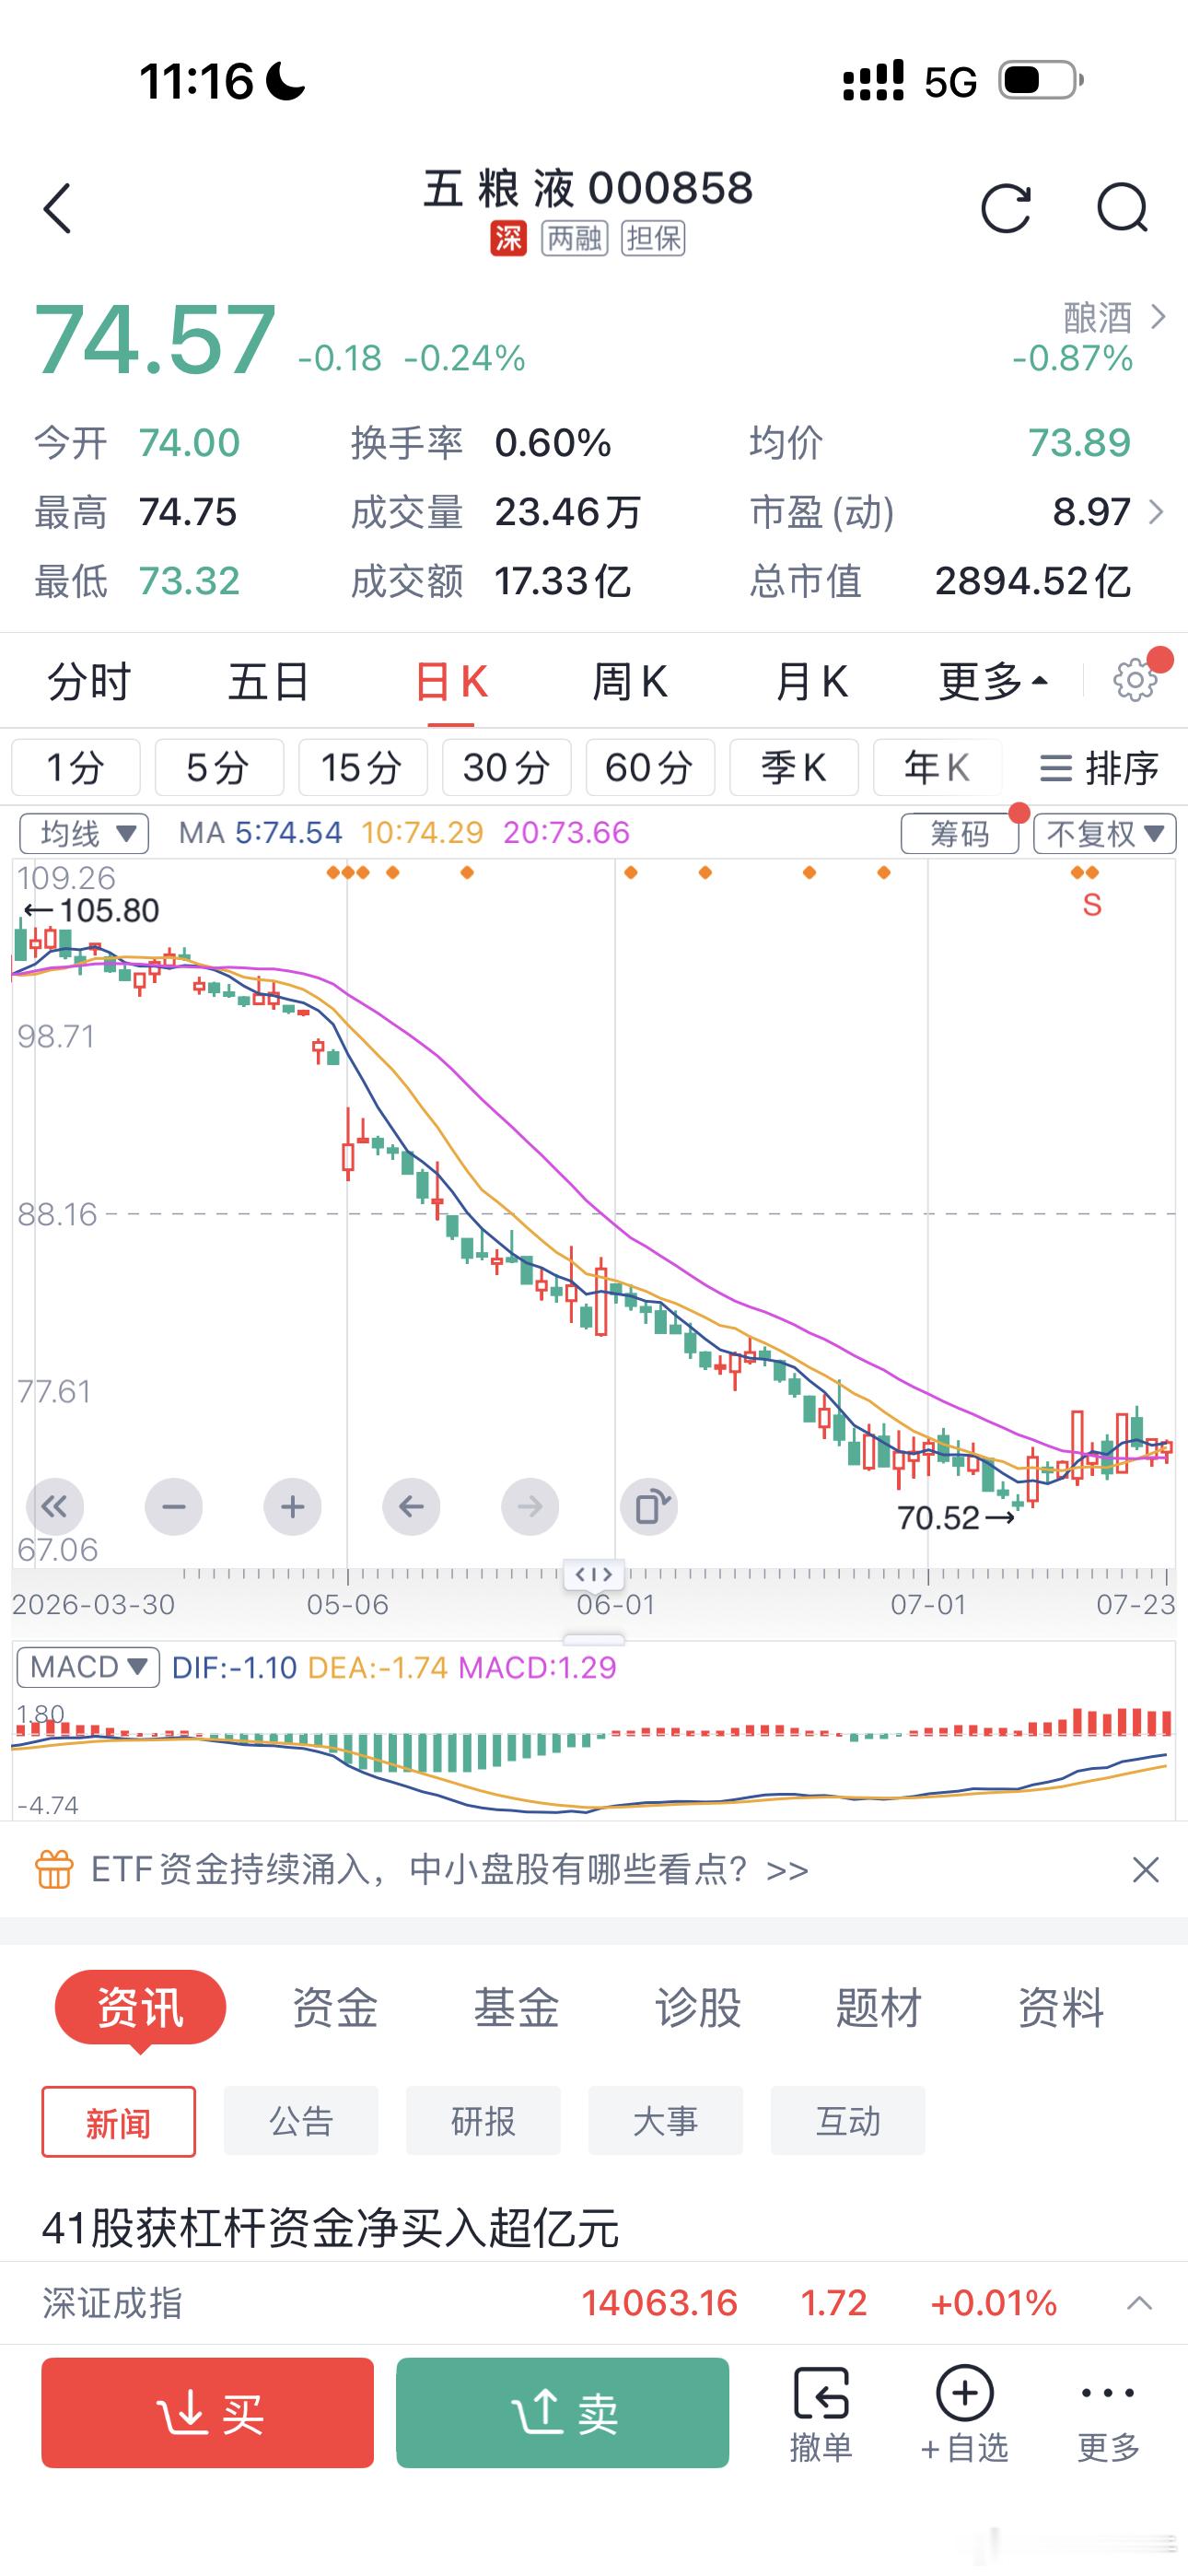
Task: Open the 题材 themes tab
Action: tap(879, 2007)
